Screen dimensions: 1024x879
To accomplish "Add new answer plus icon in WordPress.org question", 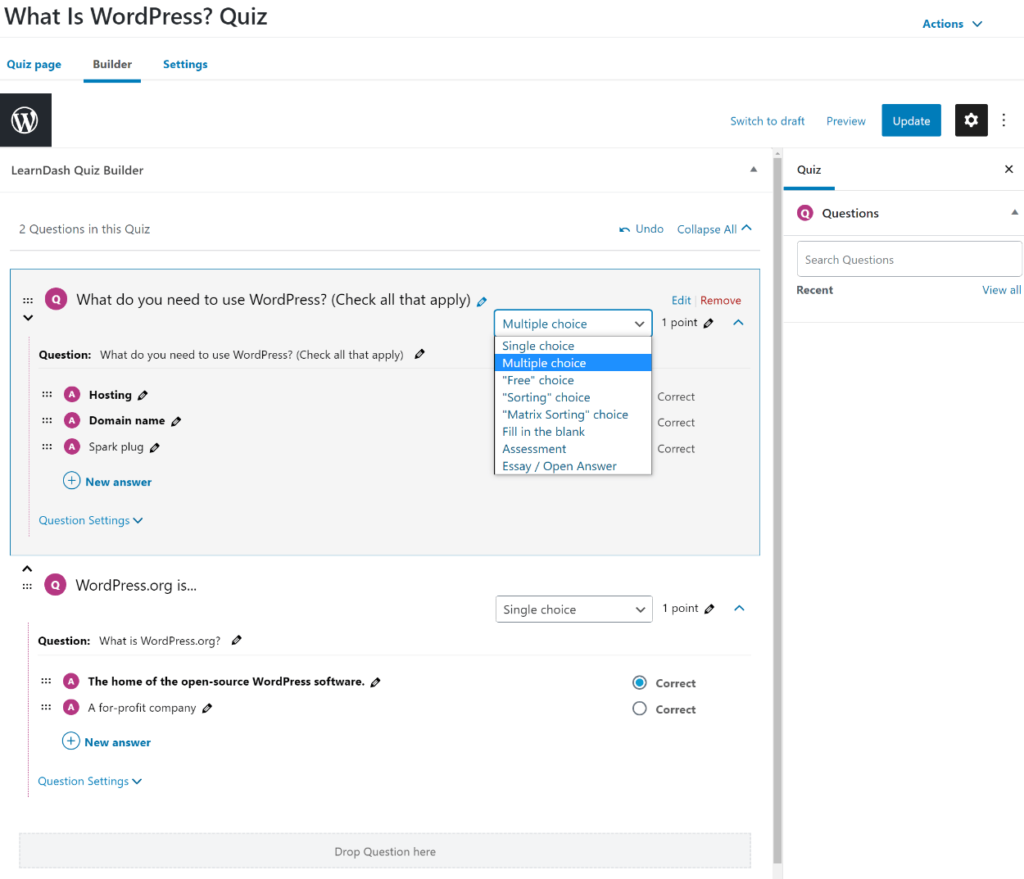I will tap(71, 742).
